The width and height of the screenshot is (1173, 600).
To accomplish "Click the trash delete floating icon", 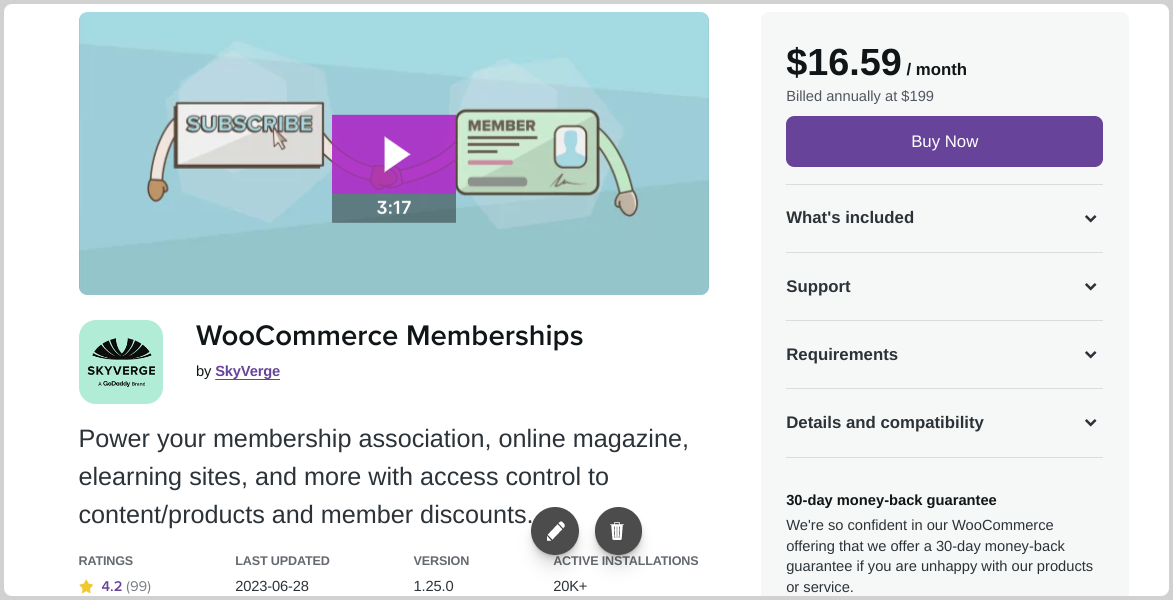I will point(618,531).
